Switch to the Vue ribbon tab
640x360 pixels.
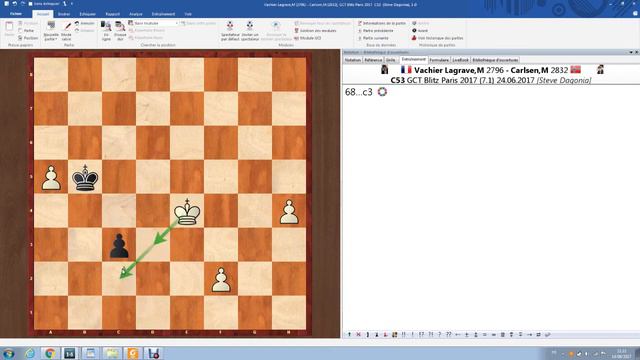(188, 14)
